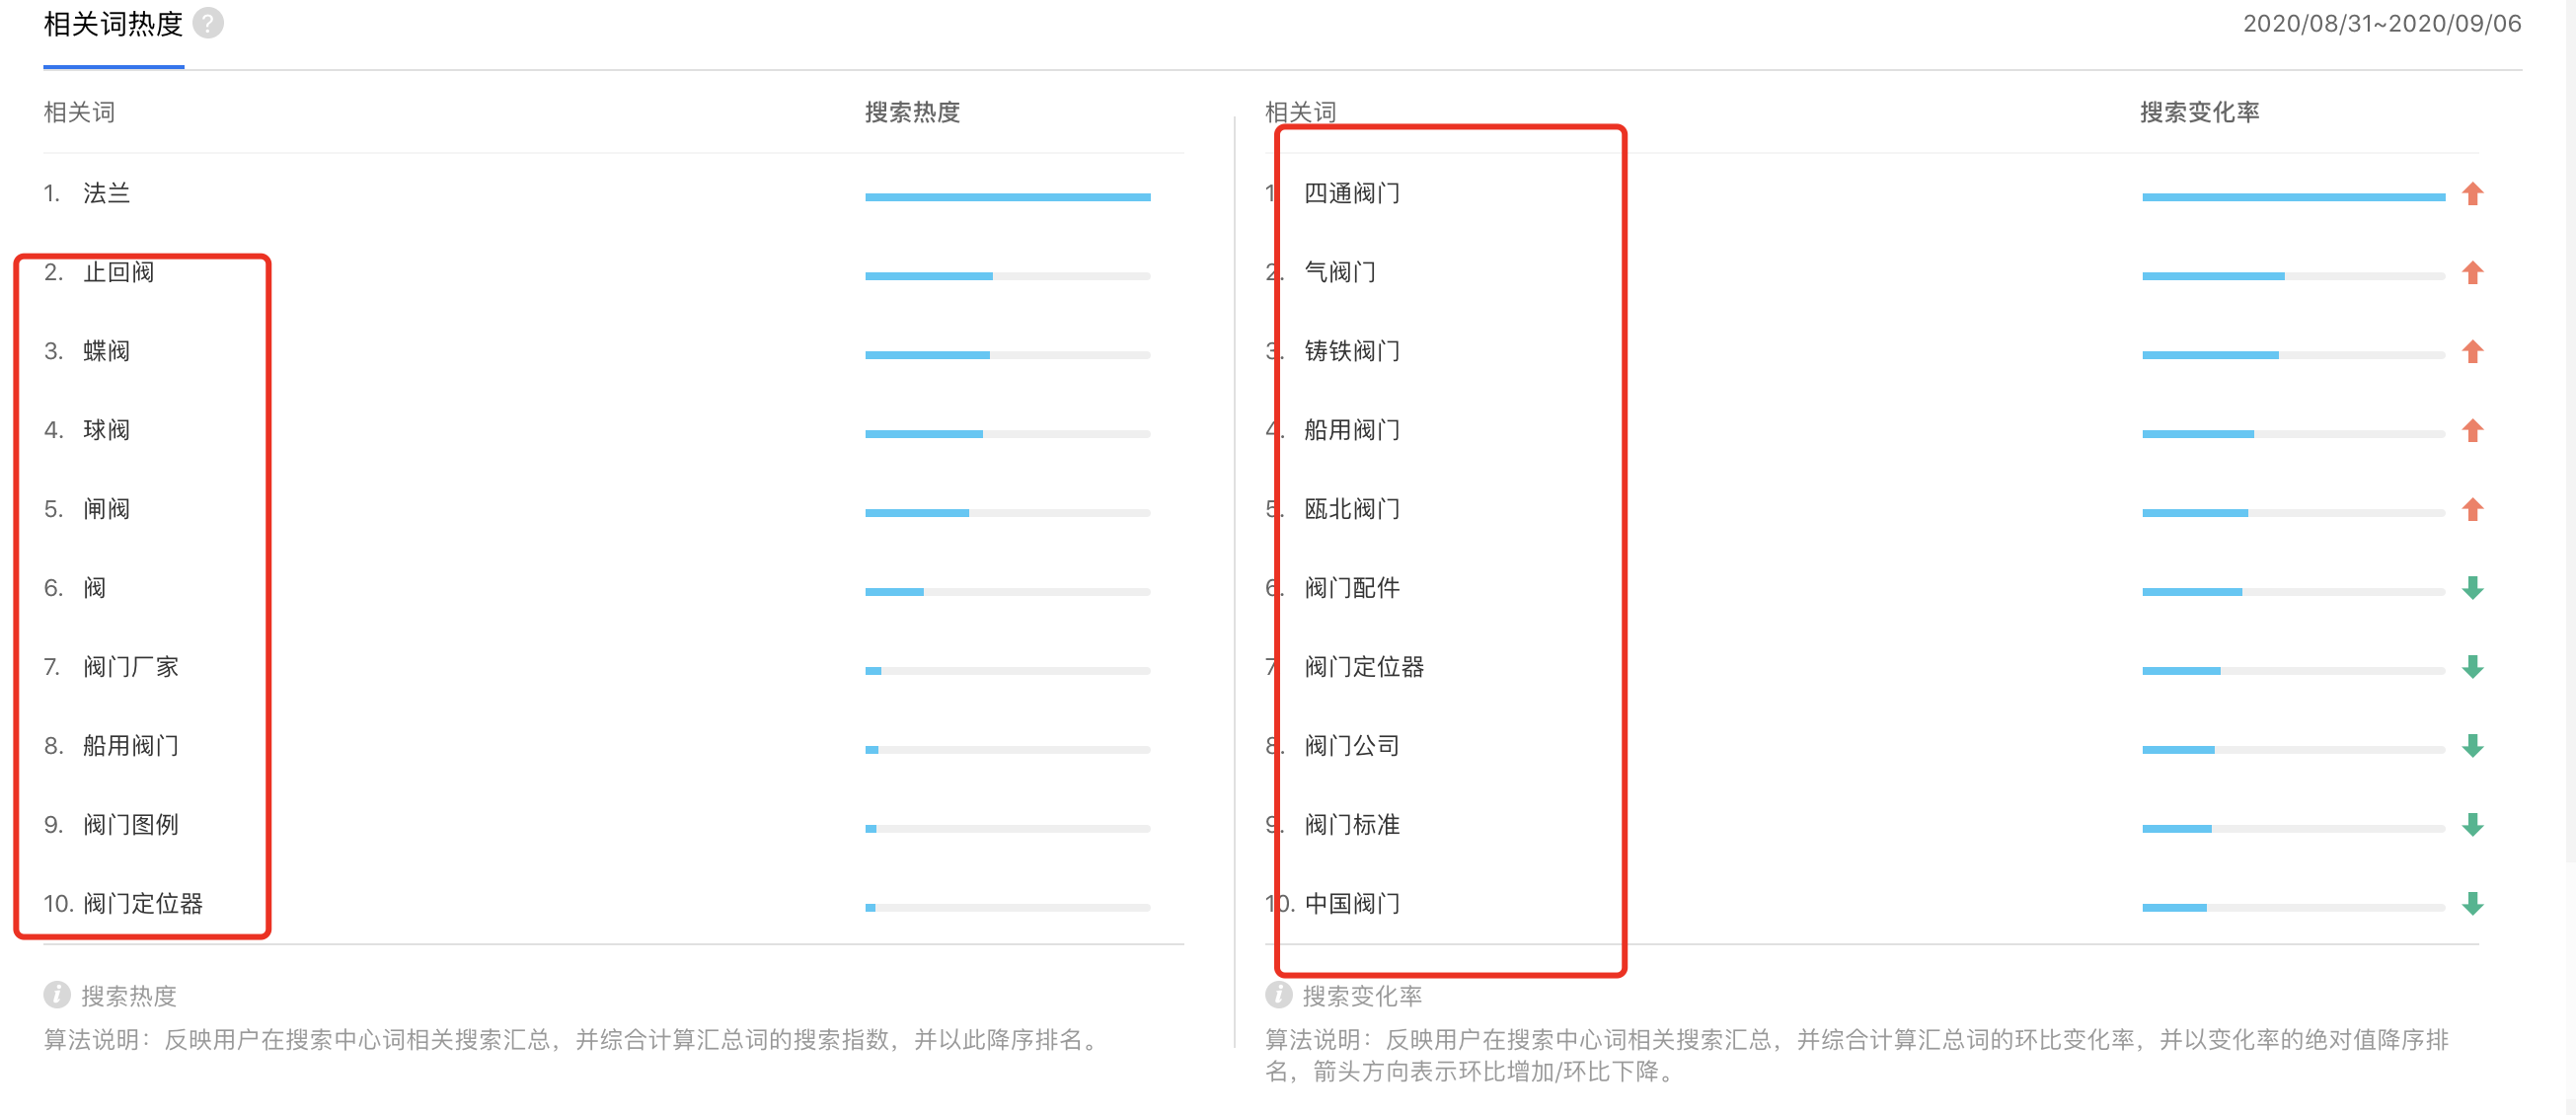Click the help icon beside 相关词热度
Image resolution: width=2576 pixels, height=1115 pixels.
pos(208,23)
